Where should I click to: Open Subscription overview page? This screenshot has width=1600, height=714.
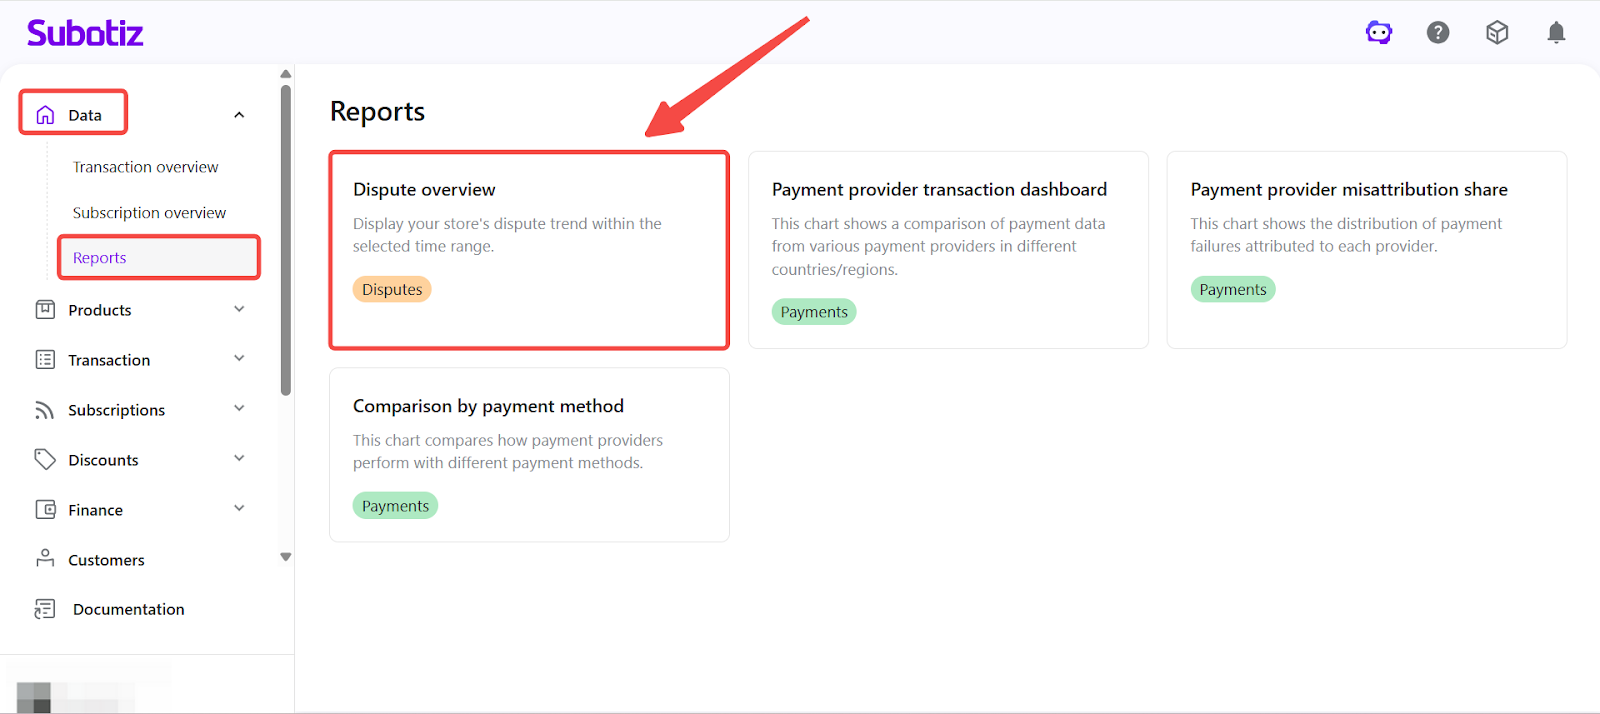click(149, 213)
